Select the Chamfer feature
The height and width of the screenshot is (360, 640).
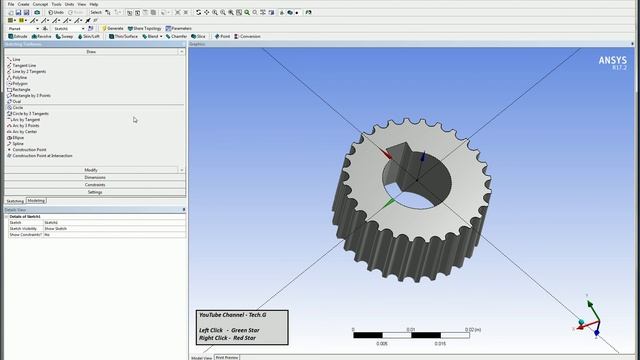coord(176,36)
